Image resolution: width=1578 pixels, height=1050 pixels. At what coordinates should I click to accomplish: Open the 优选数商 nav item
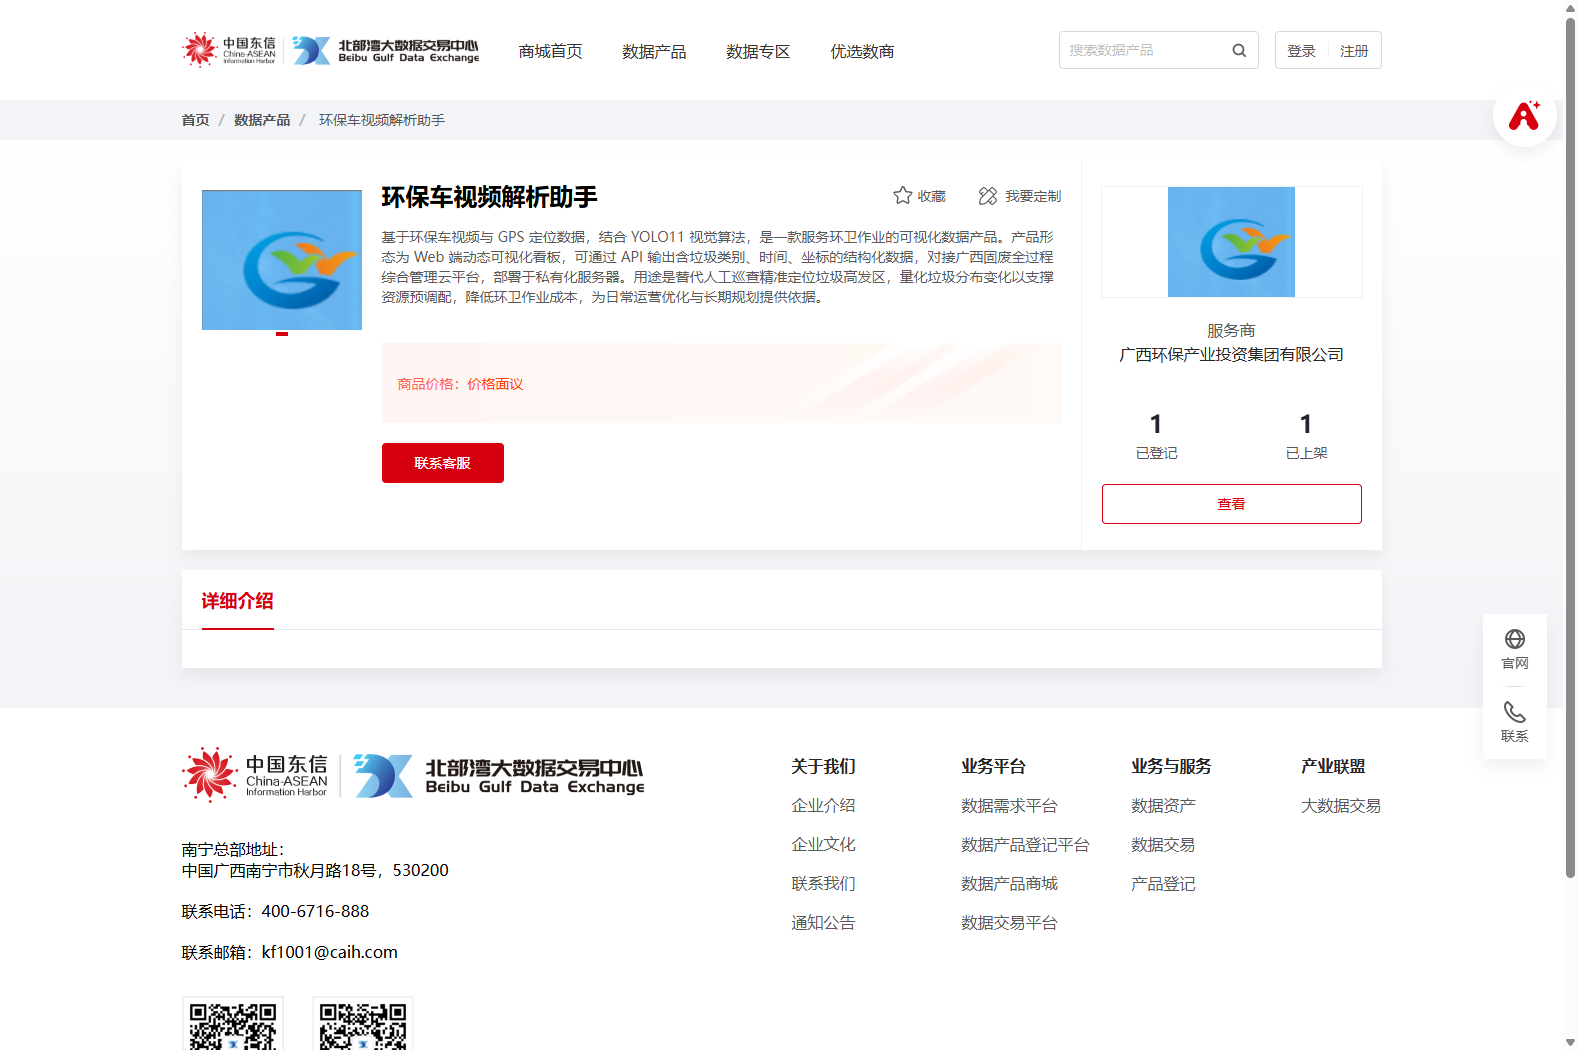pos(862,51)
